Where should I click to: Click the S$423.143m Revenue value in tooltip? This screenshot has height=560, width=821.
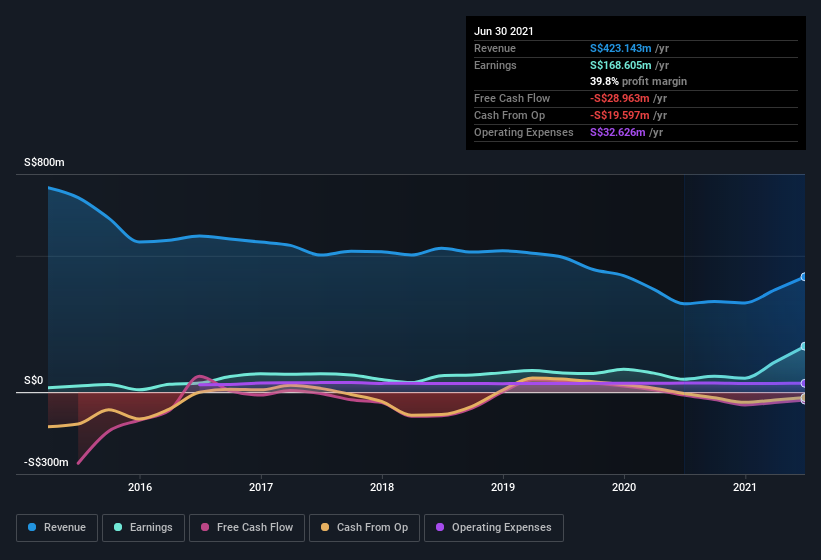pos(620,48)
